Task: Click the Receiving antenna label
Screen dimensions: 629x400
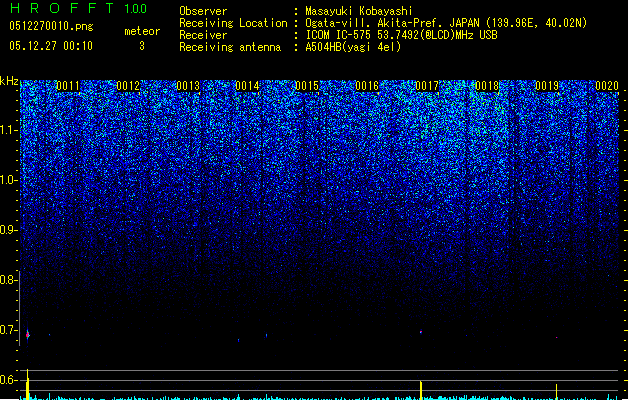Action: coord(230,47)
